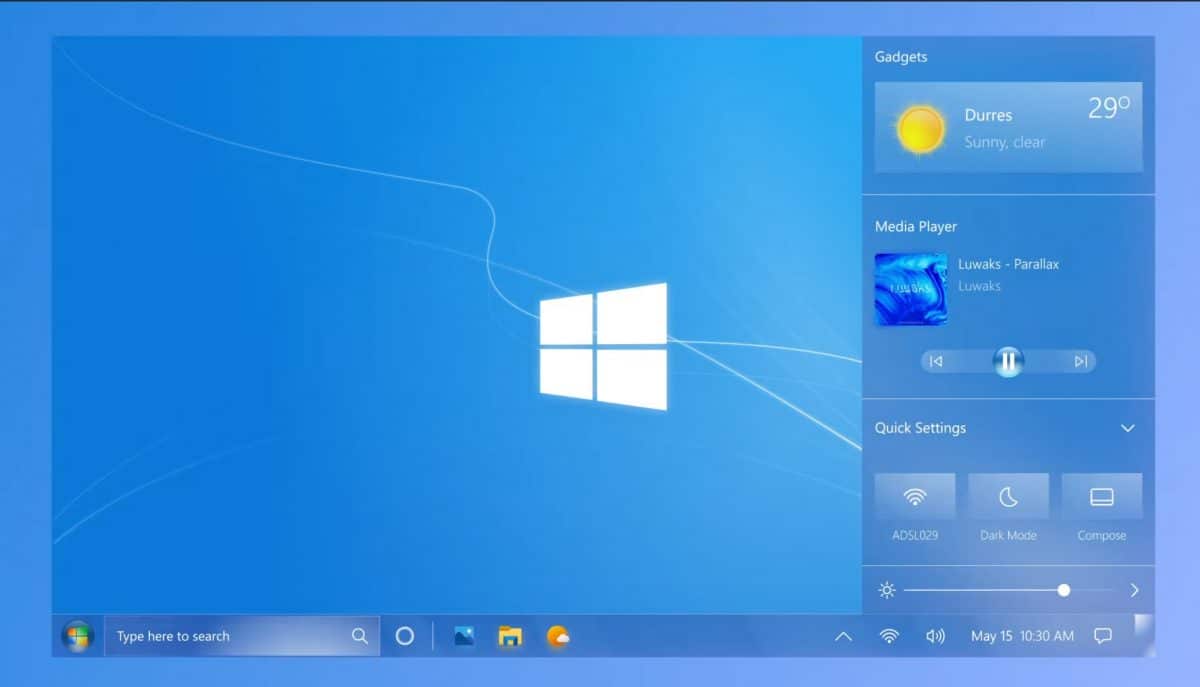This screenshot has width=1200, height=687.
Task: Click the brightness sun icon
Action: (886, 590)
